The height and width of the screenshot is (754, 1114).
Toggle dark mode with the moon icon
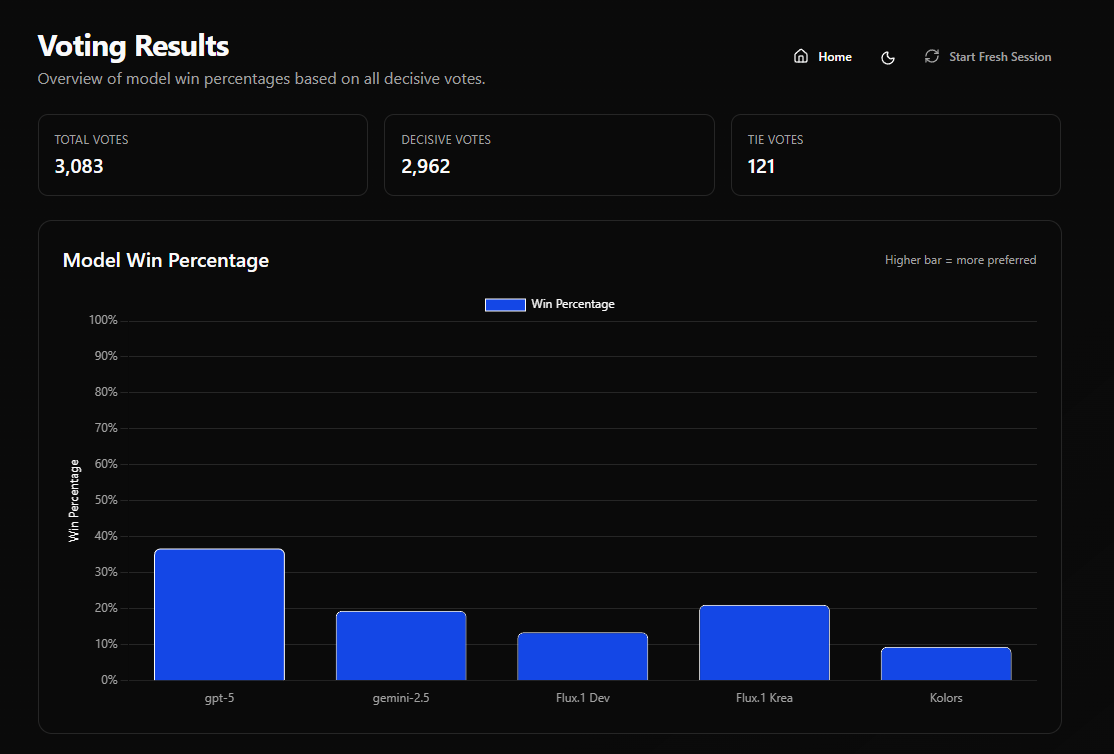tap(888, 57)
